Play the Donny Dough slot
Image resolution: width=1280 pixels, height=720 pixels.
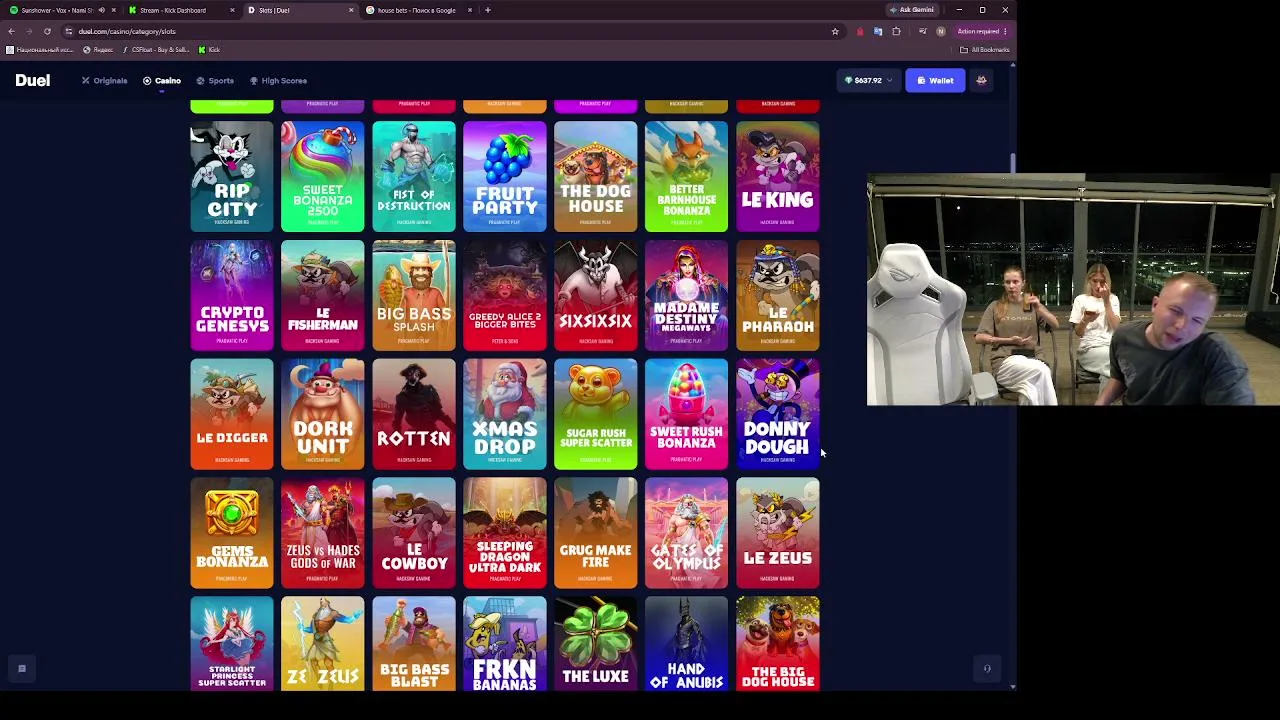[x=778, y=414]
